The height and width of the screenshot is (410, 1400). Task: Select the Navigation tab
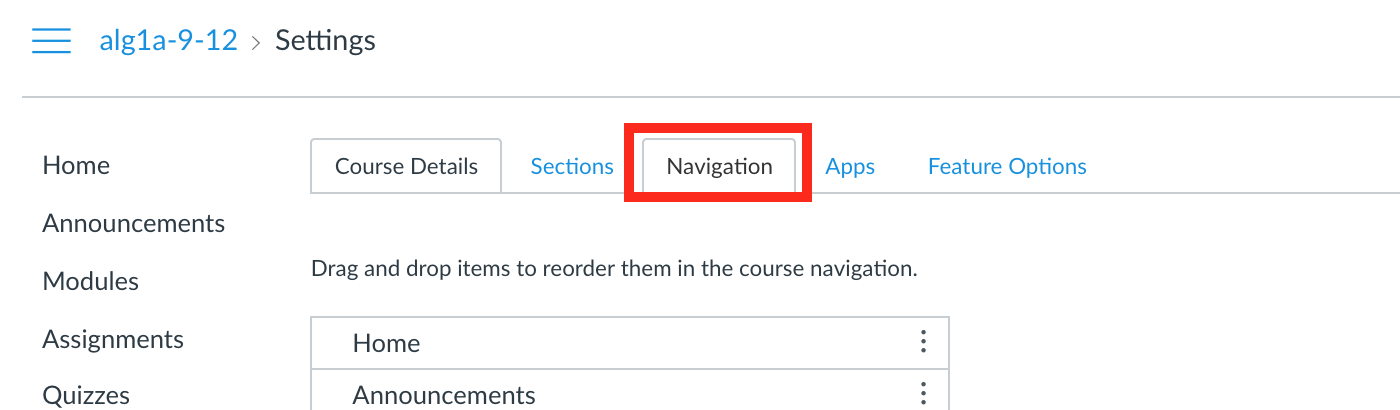pyautogui.click(x=719, y=166)
